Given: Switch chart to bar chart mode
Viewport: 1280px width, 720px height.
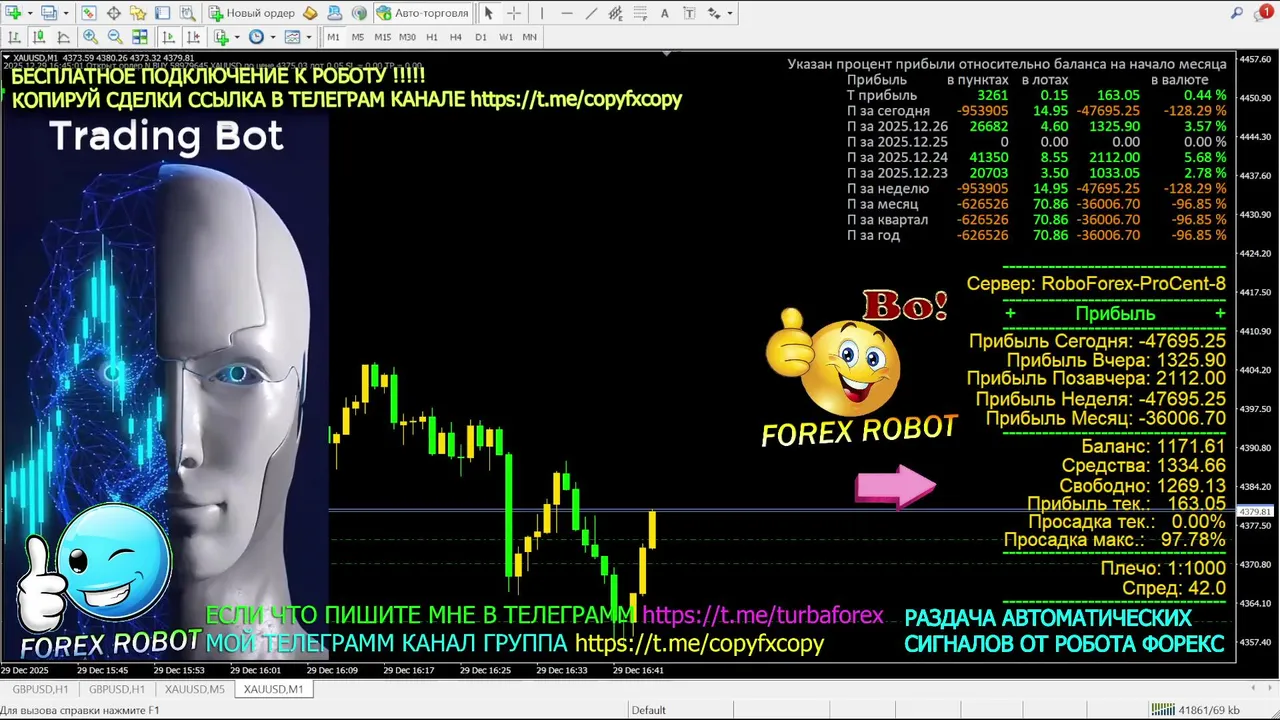Looking at the screenshot, I should tap(14, 37).
